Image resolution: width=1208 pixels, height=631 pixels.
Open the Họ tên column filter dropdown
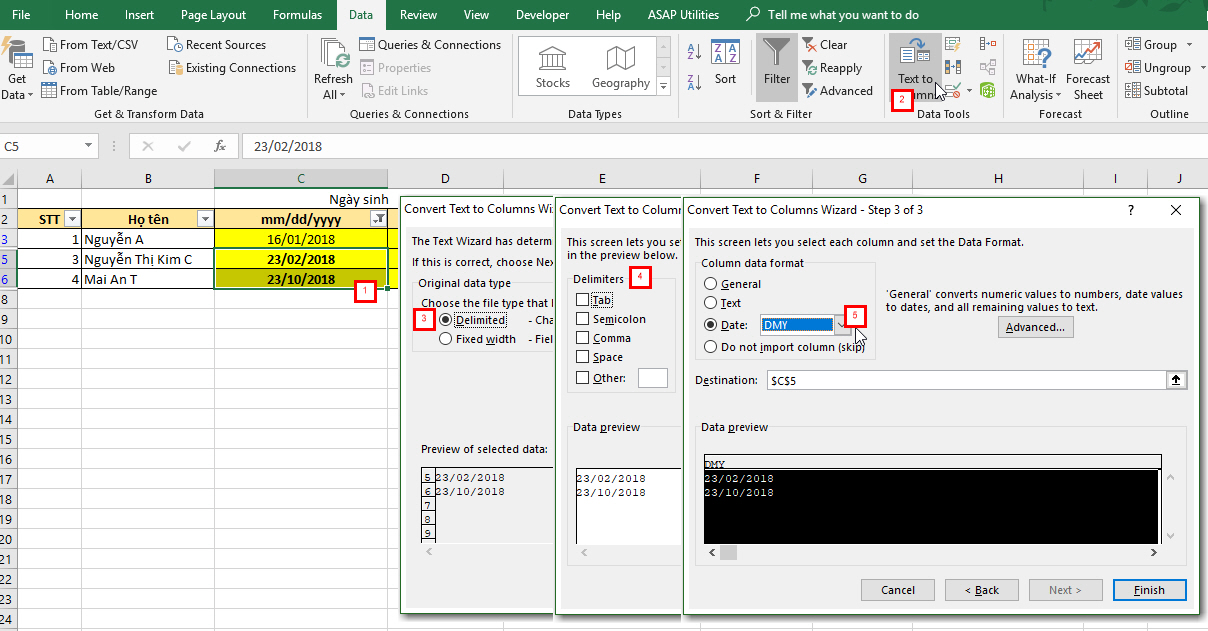(205, 219)
